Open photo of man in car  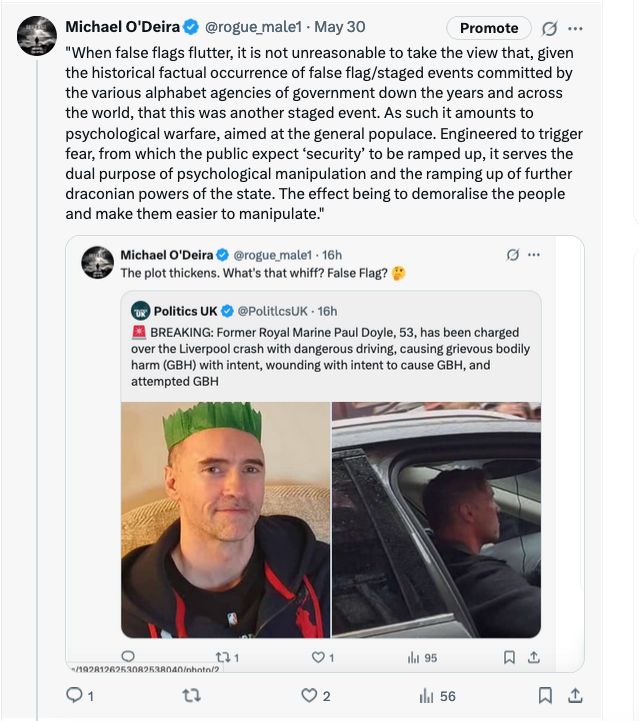[x=436, y=519]
